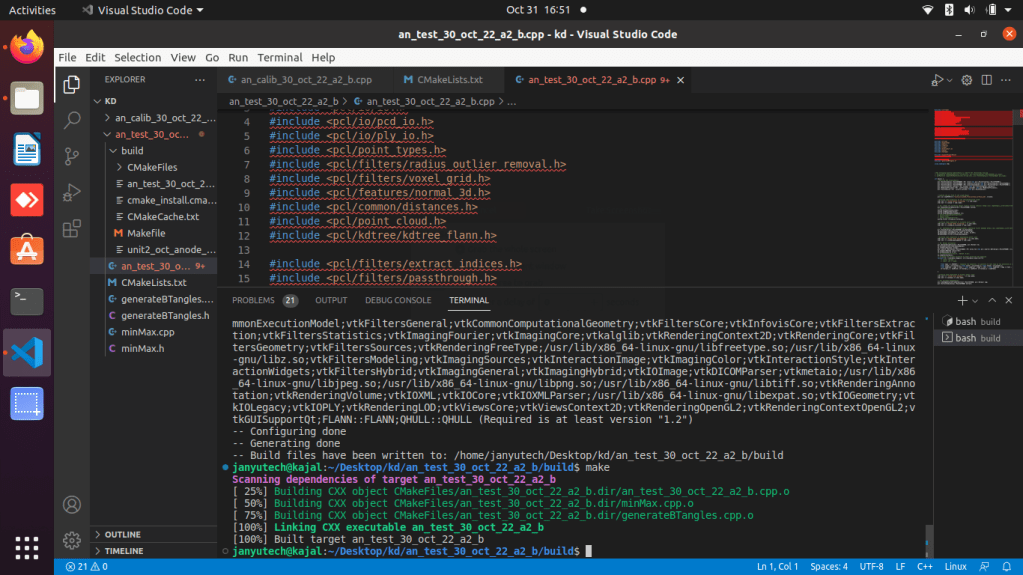The height and width of the screenshot is (575, 1023).
Task: Click the new terminal plus icon
Action: click(x=962, y=300)
